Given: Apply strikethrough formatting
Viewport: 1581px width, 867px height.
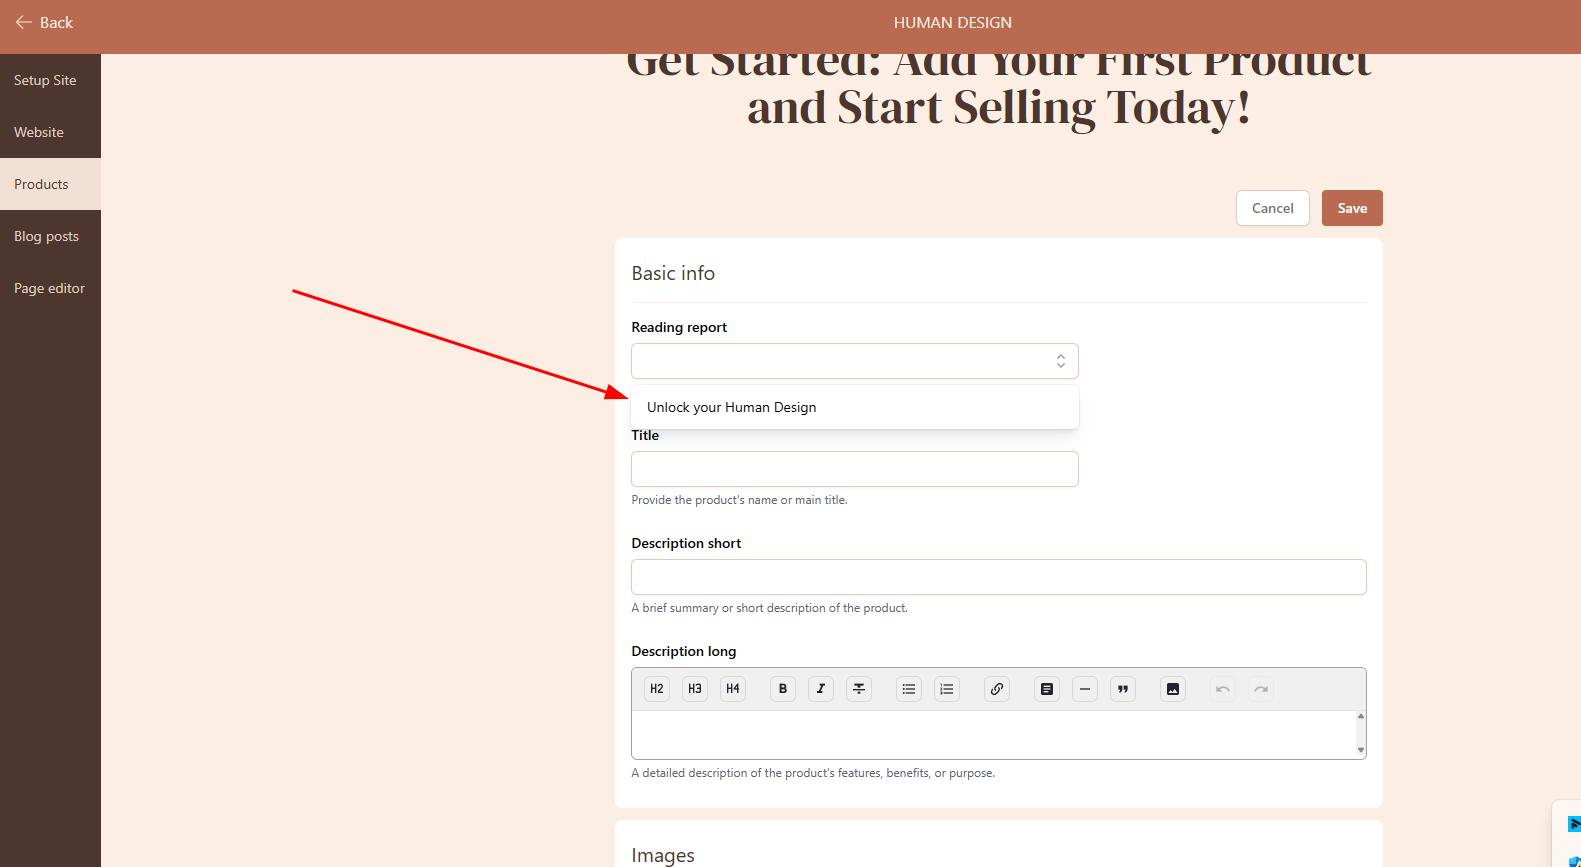Looking at the screenshot, I should tap(859, 689).
